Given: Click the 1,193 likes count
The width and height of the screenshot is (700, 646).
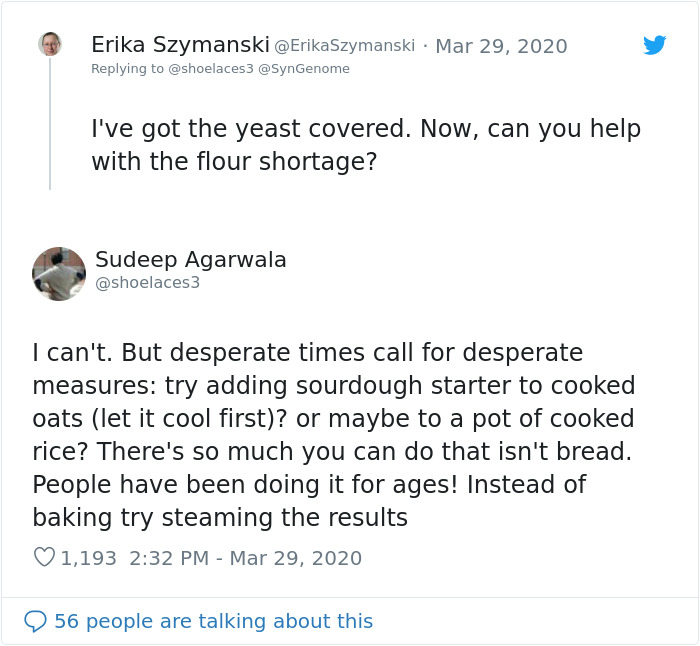Looking at the screenshot, I should [x=88, y=558].
